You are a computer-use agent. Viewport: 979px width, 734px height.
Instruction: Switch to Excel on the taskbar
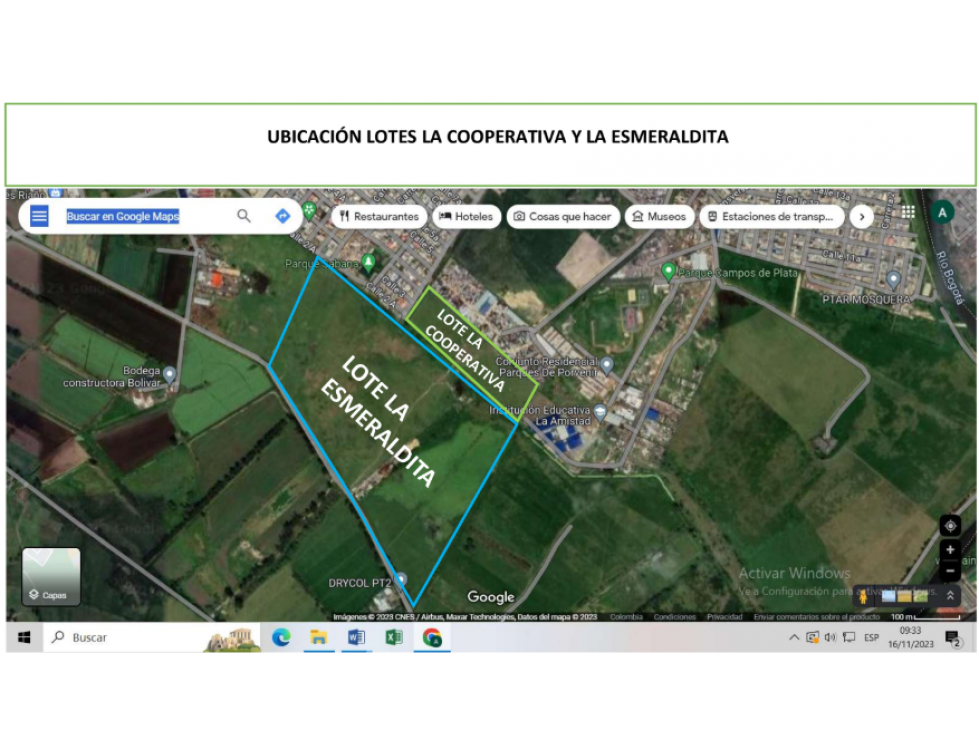[x=394, y=637]
